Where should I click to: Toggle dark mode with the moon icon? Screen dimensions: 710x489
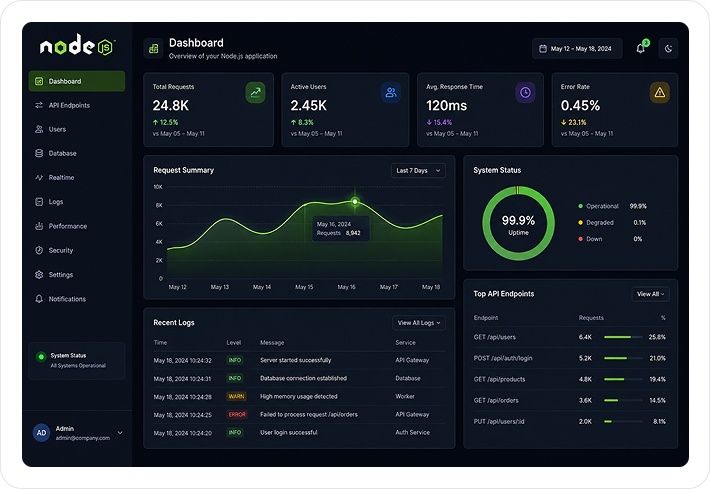point(668,48)
